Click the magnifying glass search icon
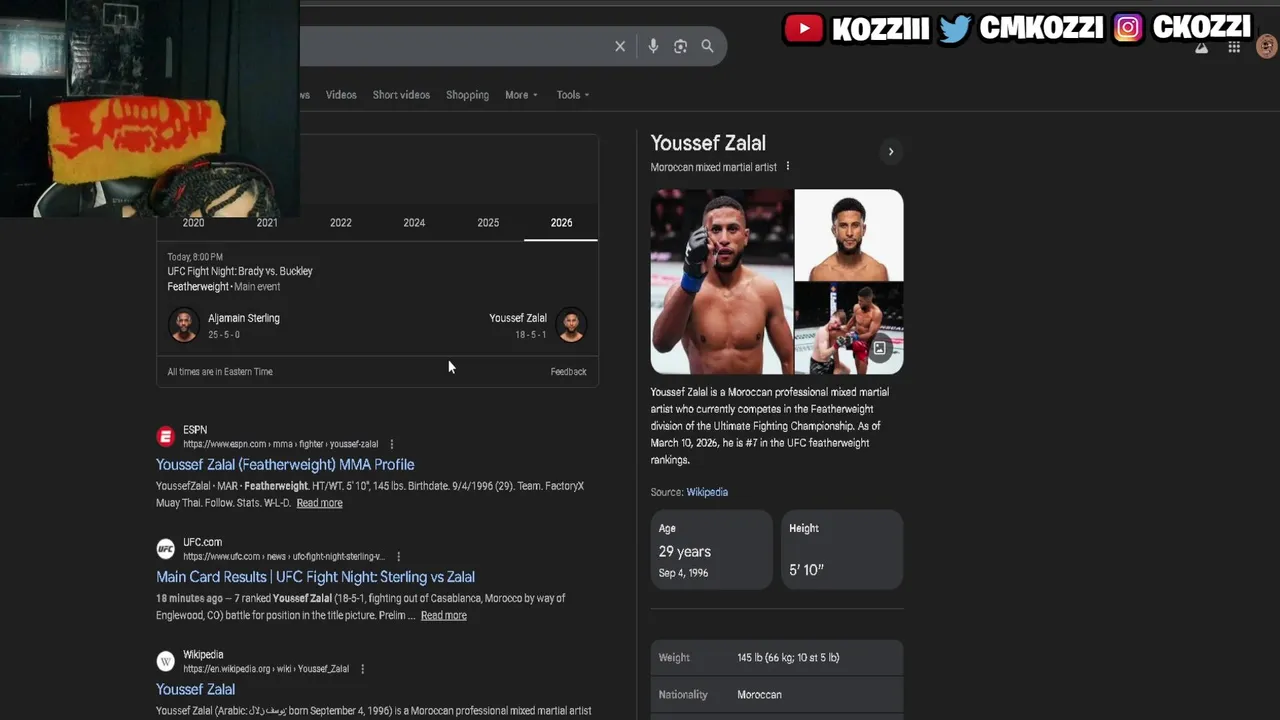 [x=707, y=46]
